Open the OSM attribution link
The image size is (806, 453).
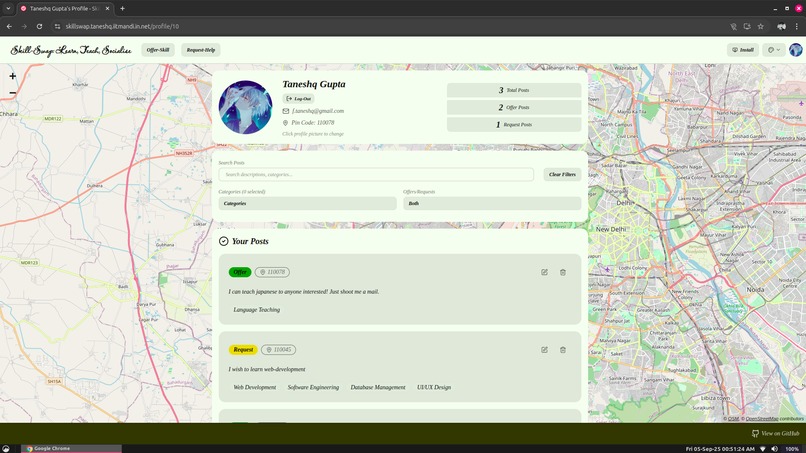[x=734, y=419]
